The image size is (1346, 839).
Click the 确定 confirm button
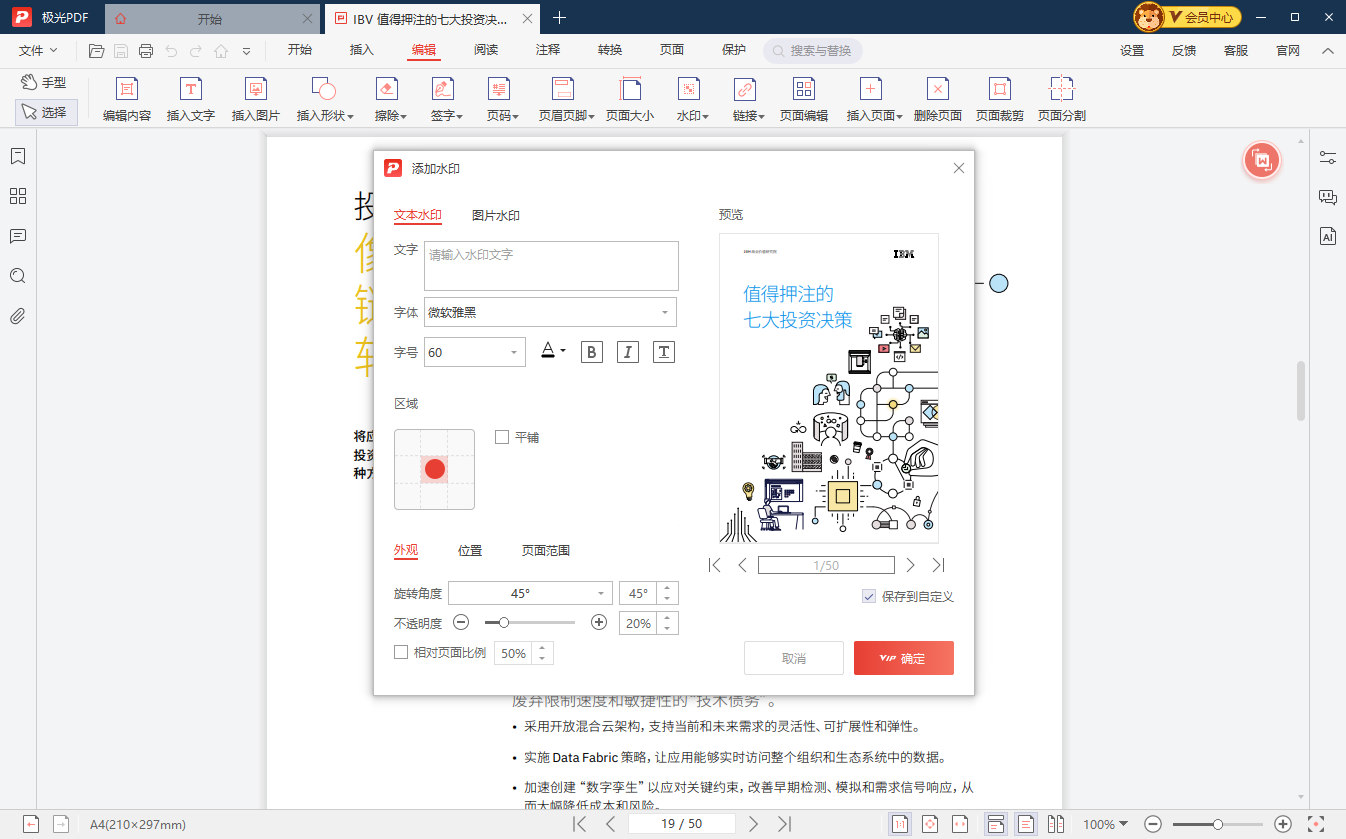coord(904,658)
